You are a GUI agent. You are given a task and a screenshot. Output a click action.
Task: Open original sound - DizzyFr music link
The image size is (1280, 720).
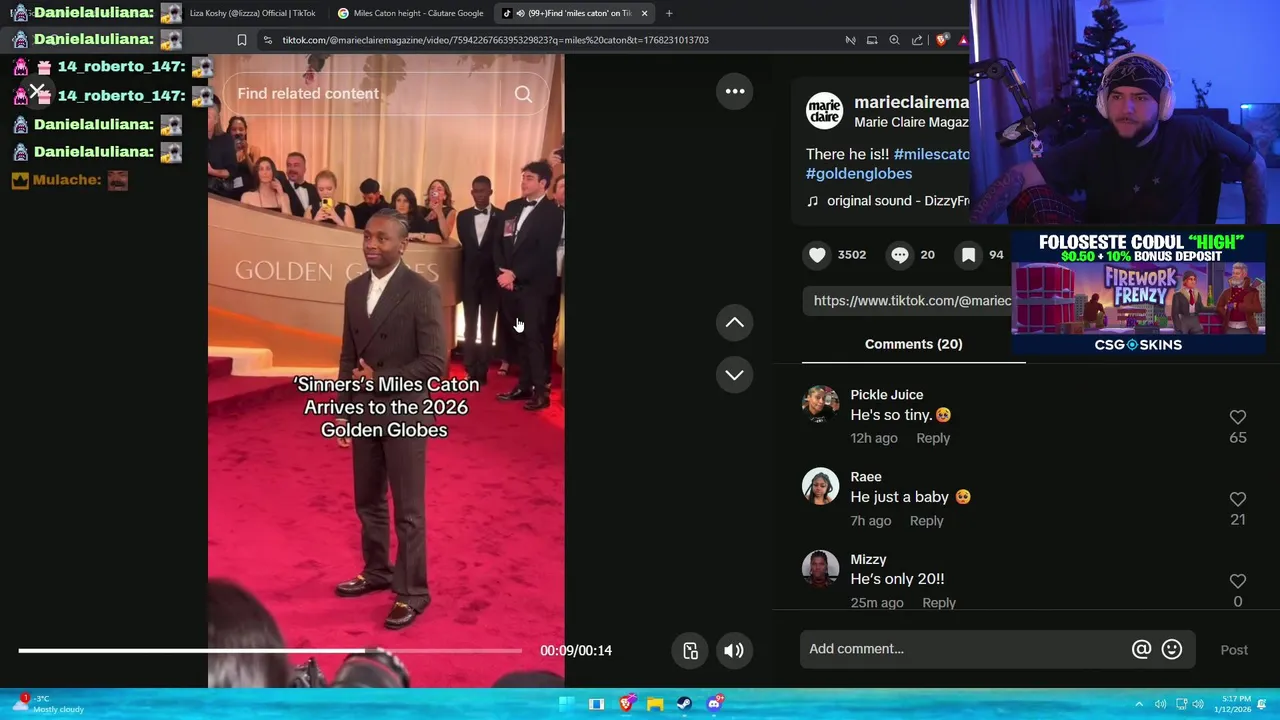tap(898, 201)
